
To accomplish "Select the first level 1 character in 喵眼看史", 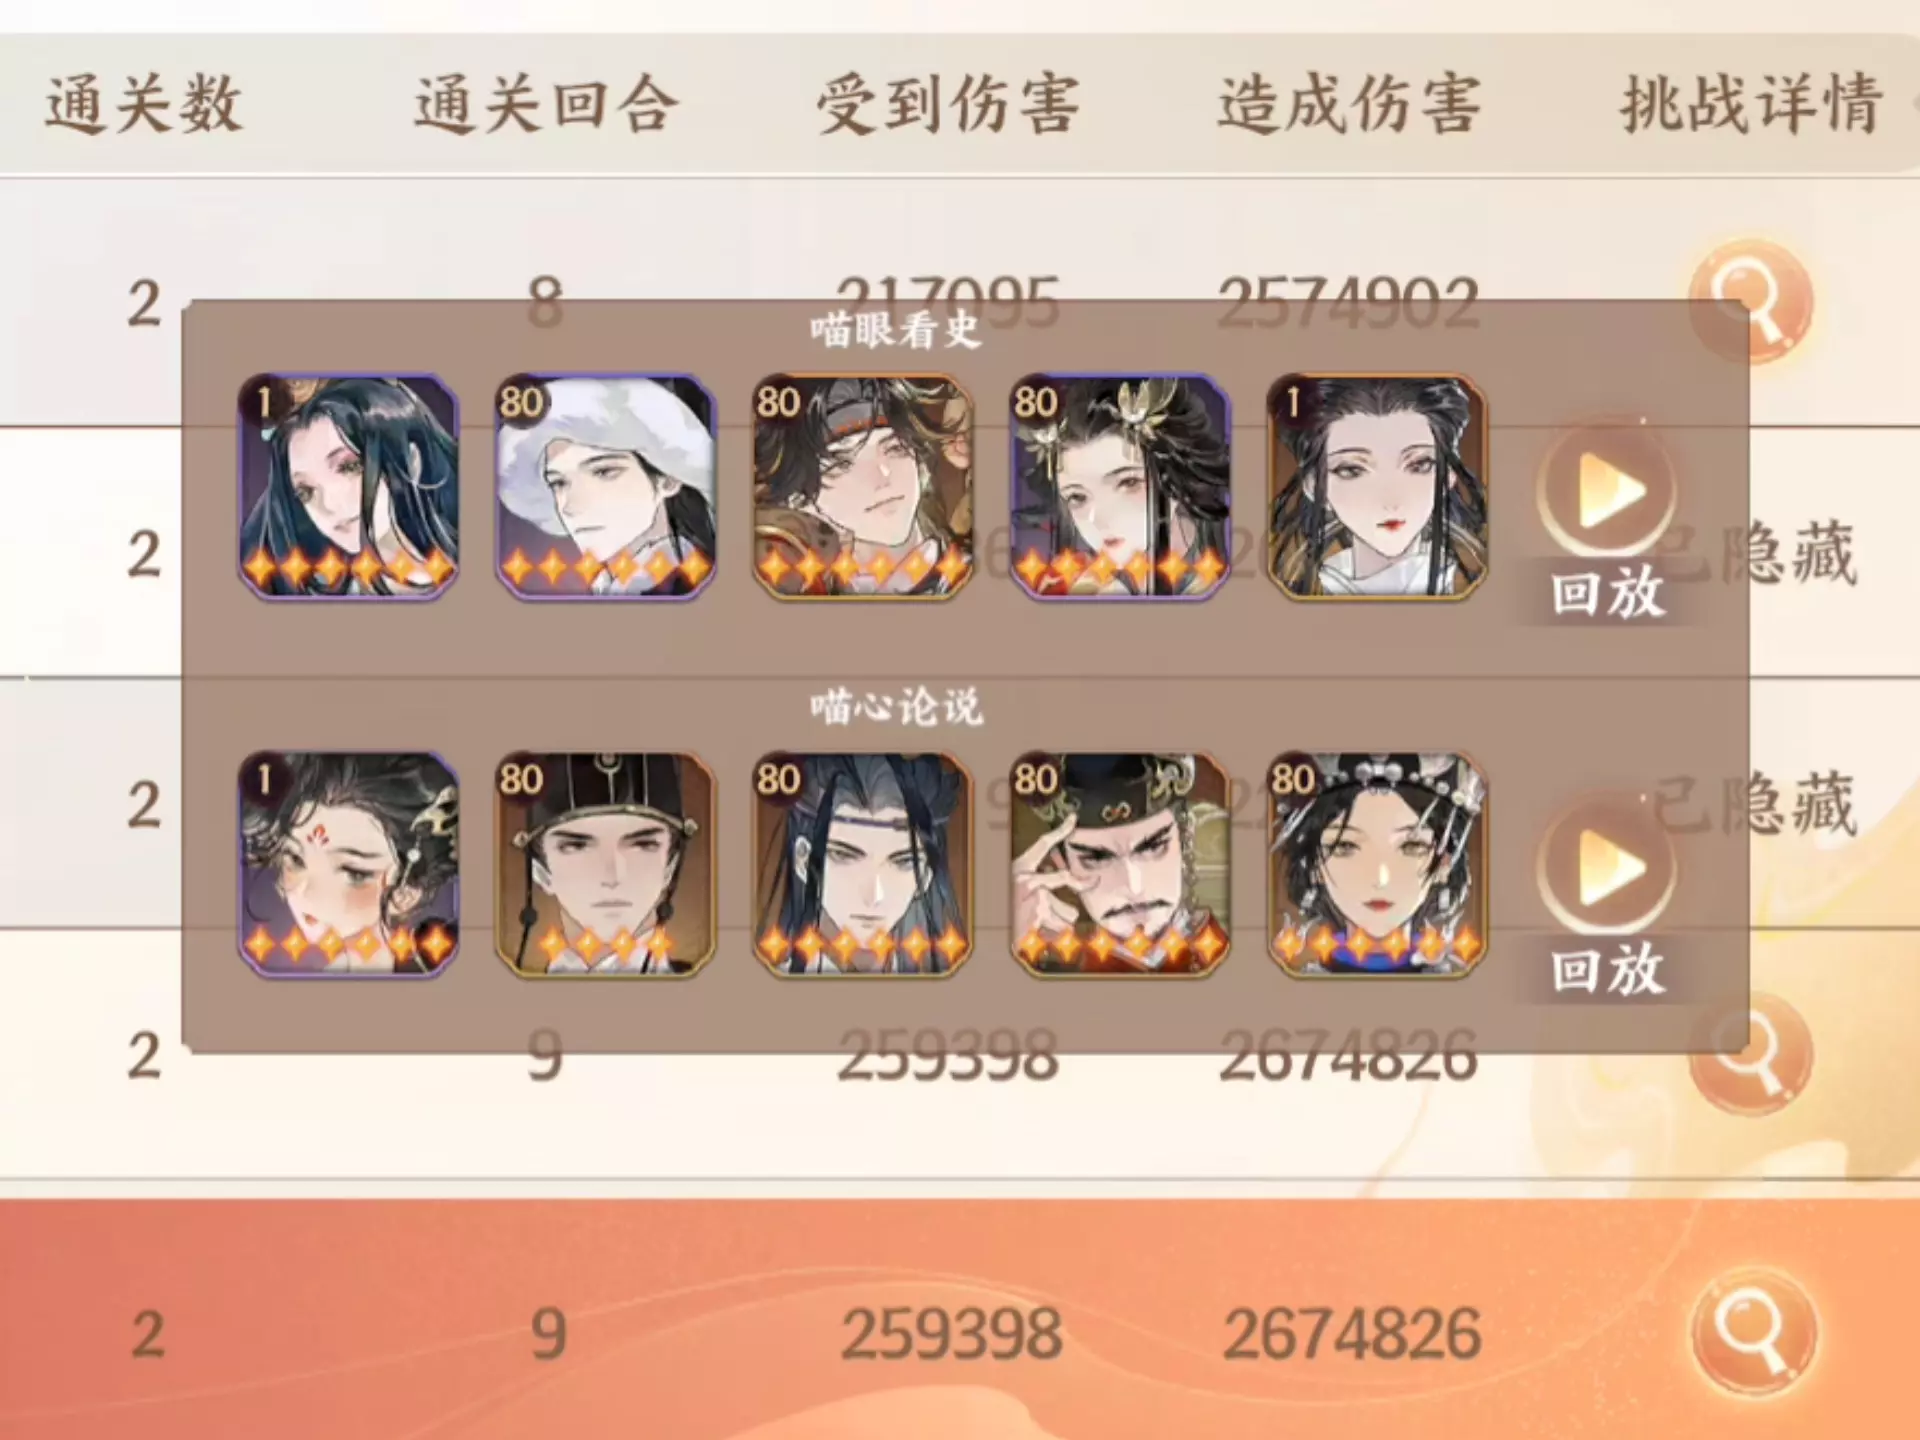I will pos(348,487).
